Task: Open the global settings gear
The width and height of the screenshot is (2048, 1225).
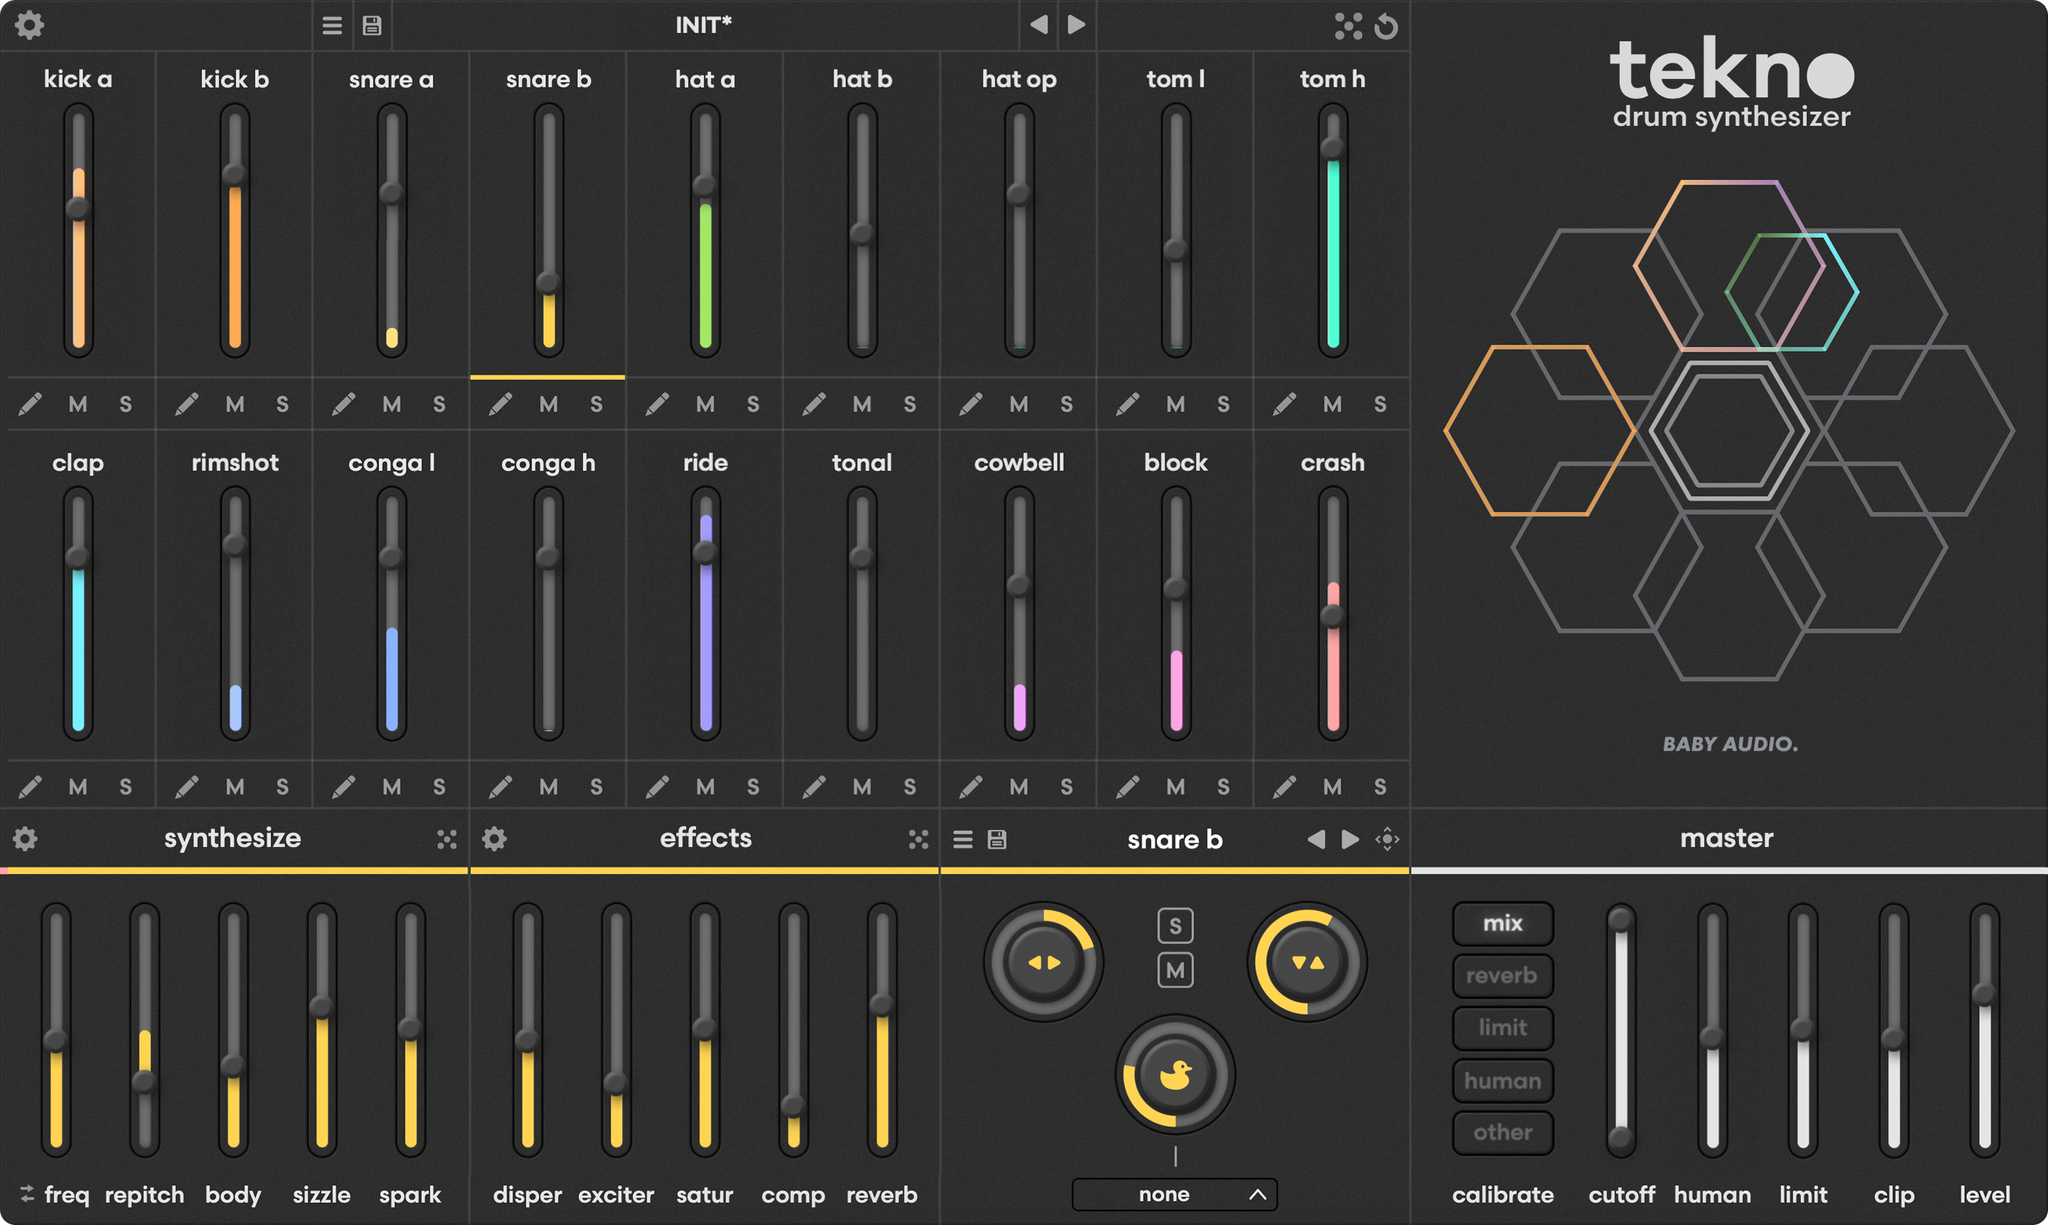Action: pyautogui.click(x=30, y=25)
